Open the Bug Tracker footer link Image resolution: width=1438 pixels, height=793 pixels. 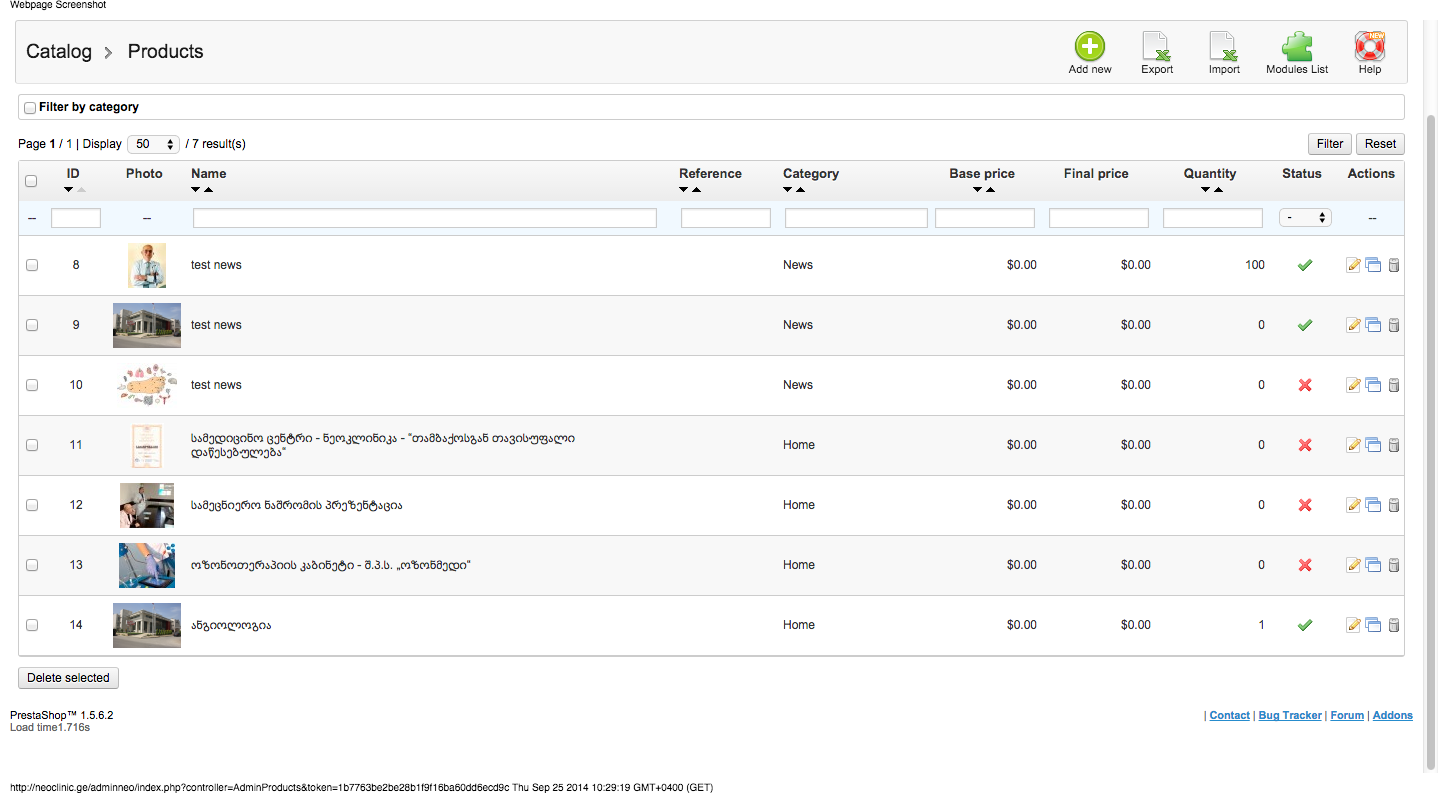pyautogui.click(x=1290, y=715)
